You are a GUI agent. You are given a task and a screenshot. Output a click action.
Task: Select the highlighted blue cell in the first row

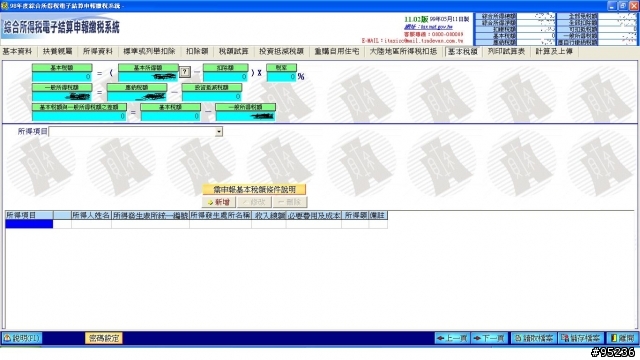29,224
